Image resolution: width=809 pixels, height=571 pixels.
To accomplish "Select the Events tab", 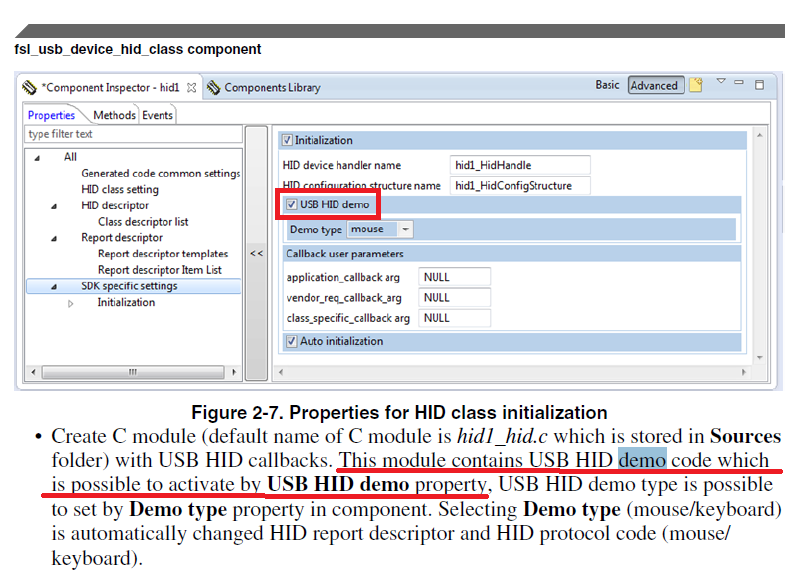I will [157, 115].
